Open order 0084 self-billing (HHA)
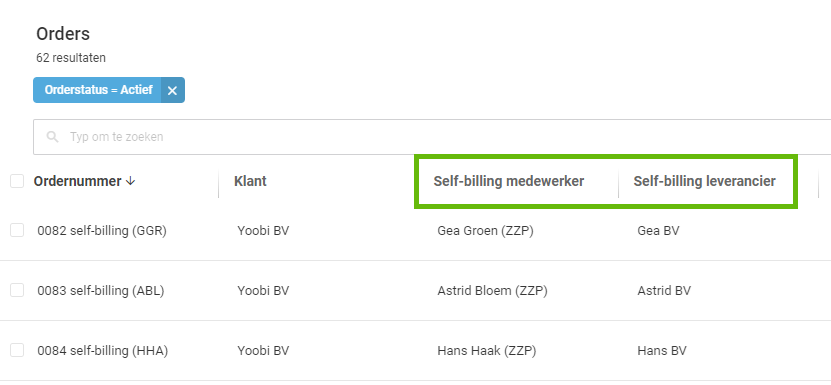The height and width of the screenshot is (385, 831). pos(102,351)
